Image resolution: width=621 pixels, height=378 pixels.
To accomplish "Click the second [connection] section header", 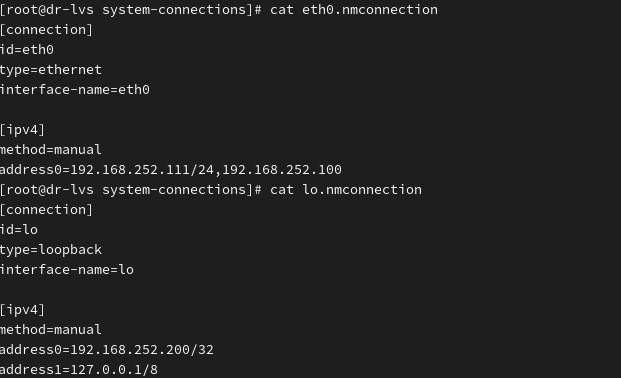I will click(46, 210).
